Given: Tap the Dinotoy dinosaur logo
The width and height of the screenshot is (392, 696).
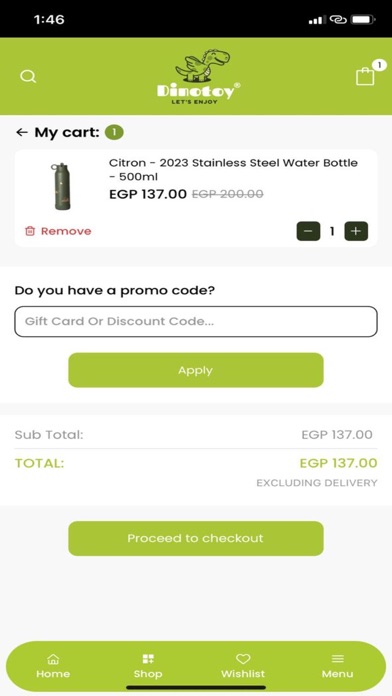Looking at the screenshot, I should (x=198, y=76).
